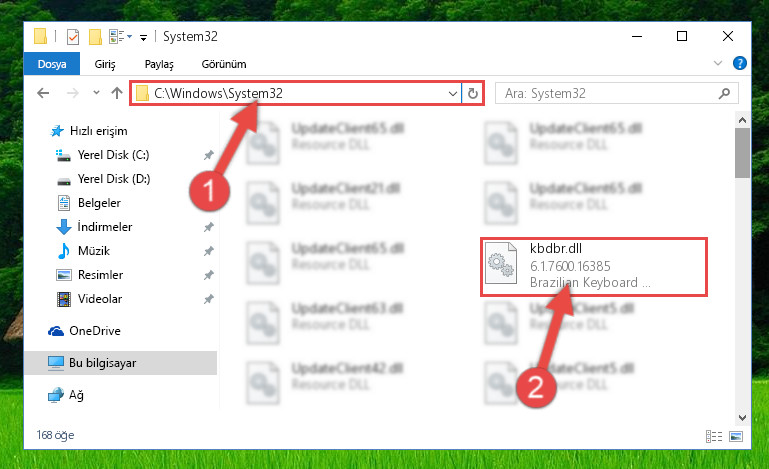
Task: Go up one folder level arrow
Action: pos(117,93)
